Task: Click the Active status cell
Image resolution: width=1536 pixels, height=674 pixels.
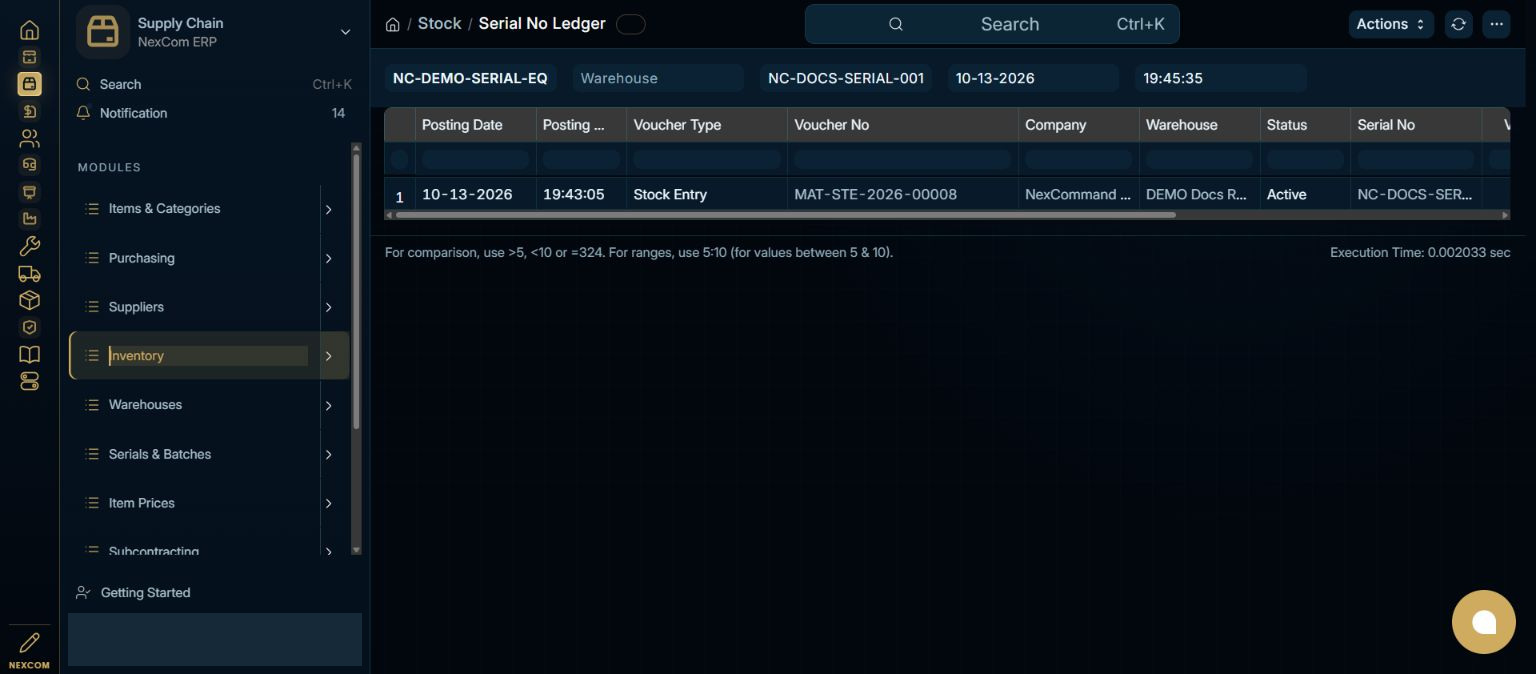Action: (1305, 194)
